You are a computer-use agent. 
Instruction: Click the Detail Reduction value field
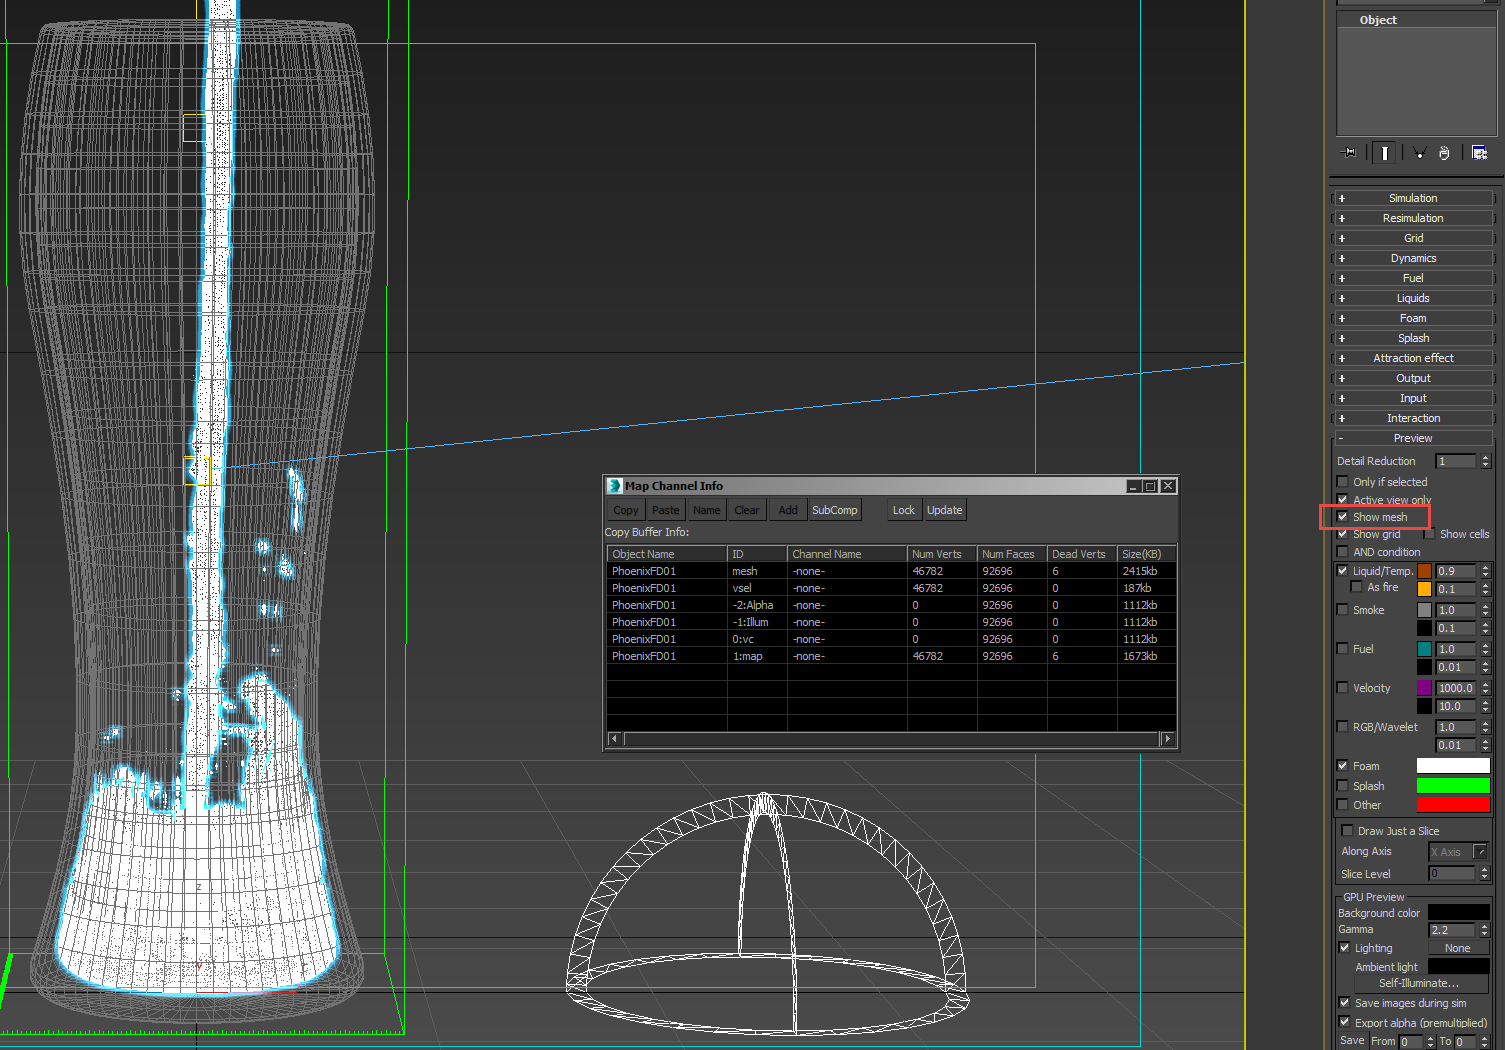click(1456, 461)
